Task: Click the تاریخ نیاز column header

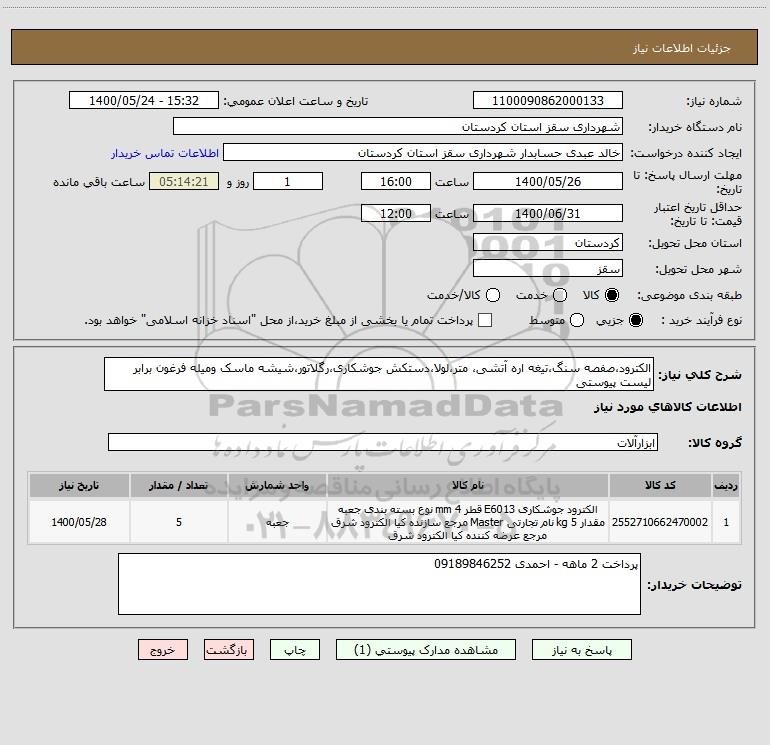Action: point(79,485)
